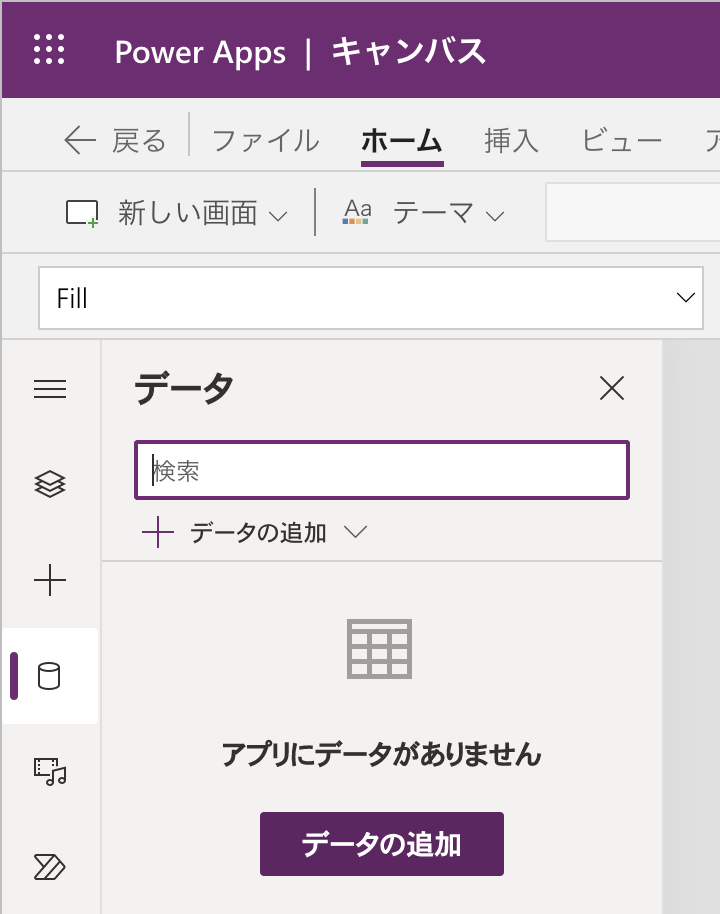Open the Tree view layers icon
Image resolution: width=720 pixels, height=914 pixels.
(50, 484)
